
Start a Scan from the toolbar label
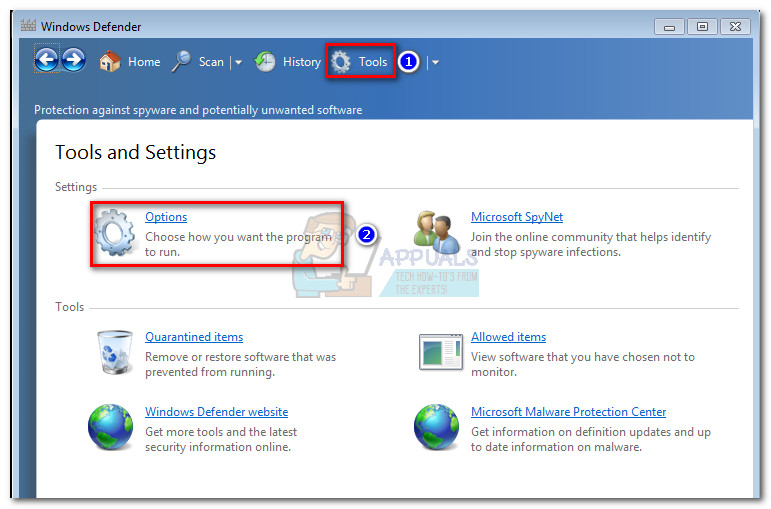(x=211, y=62)
